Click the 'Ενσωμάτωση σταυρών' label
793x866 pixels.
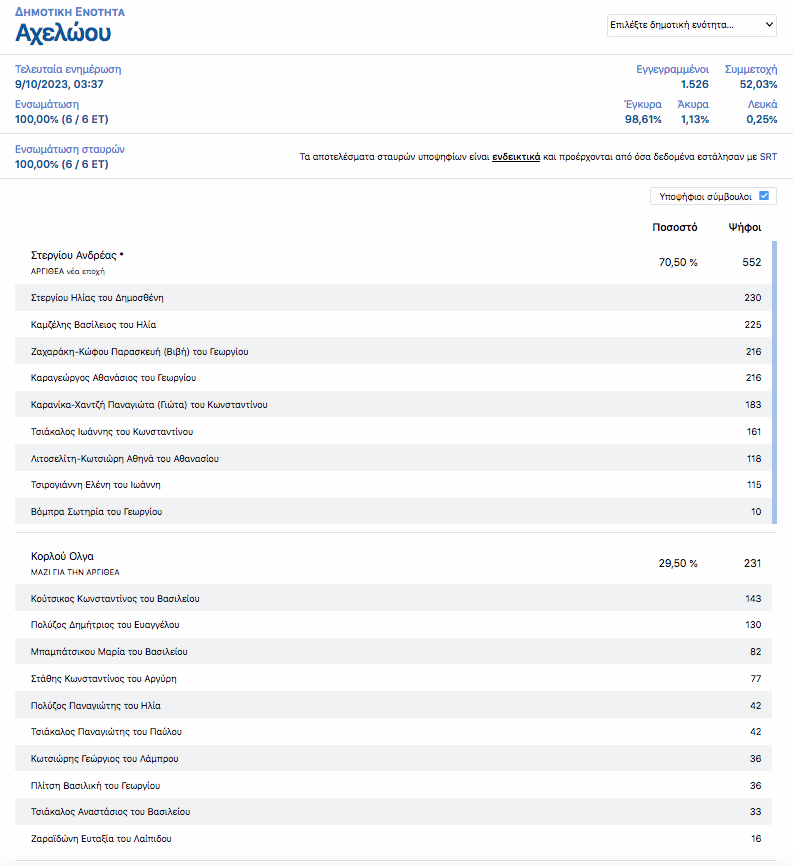pos(70,149)
